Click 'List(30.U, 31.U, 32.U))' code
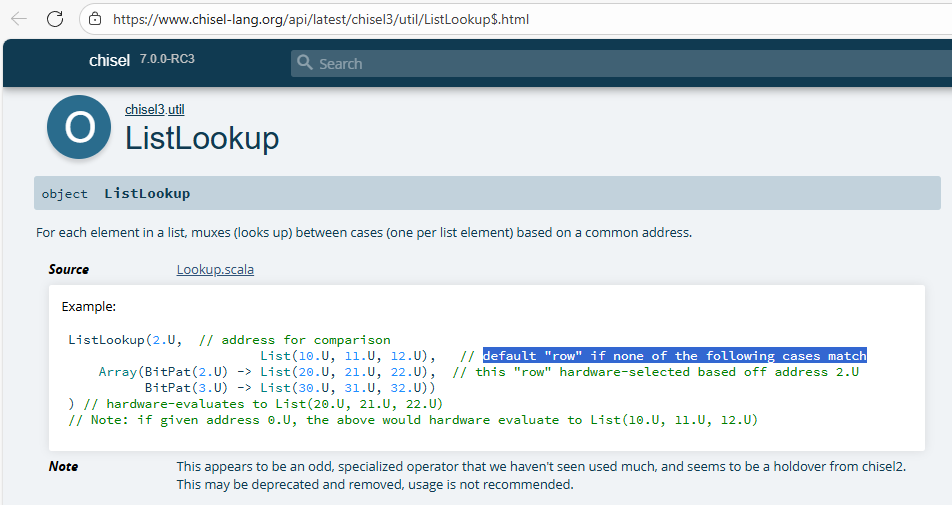Viewport: 952px width, 505px height. [x=348, y=388]
